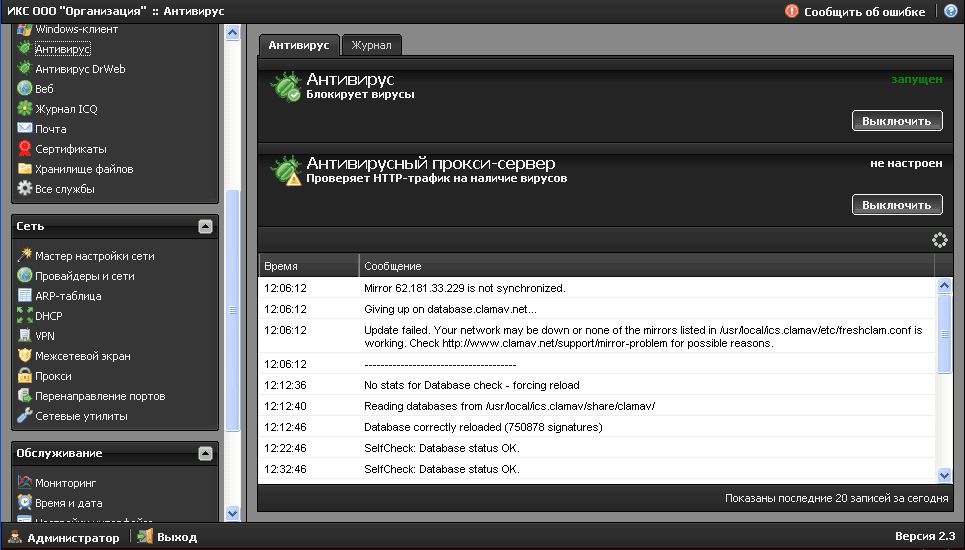Collapse the Обслуживание panel

(x=206, y=453)
